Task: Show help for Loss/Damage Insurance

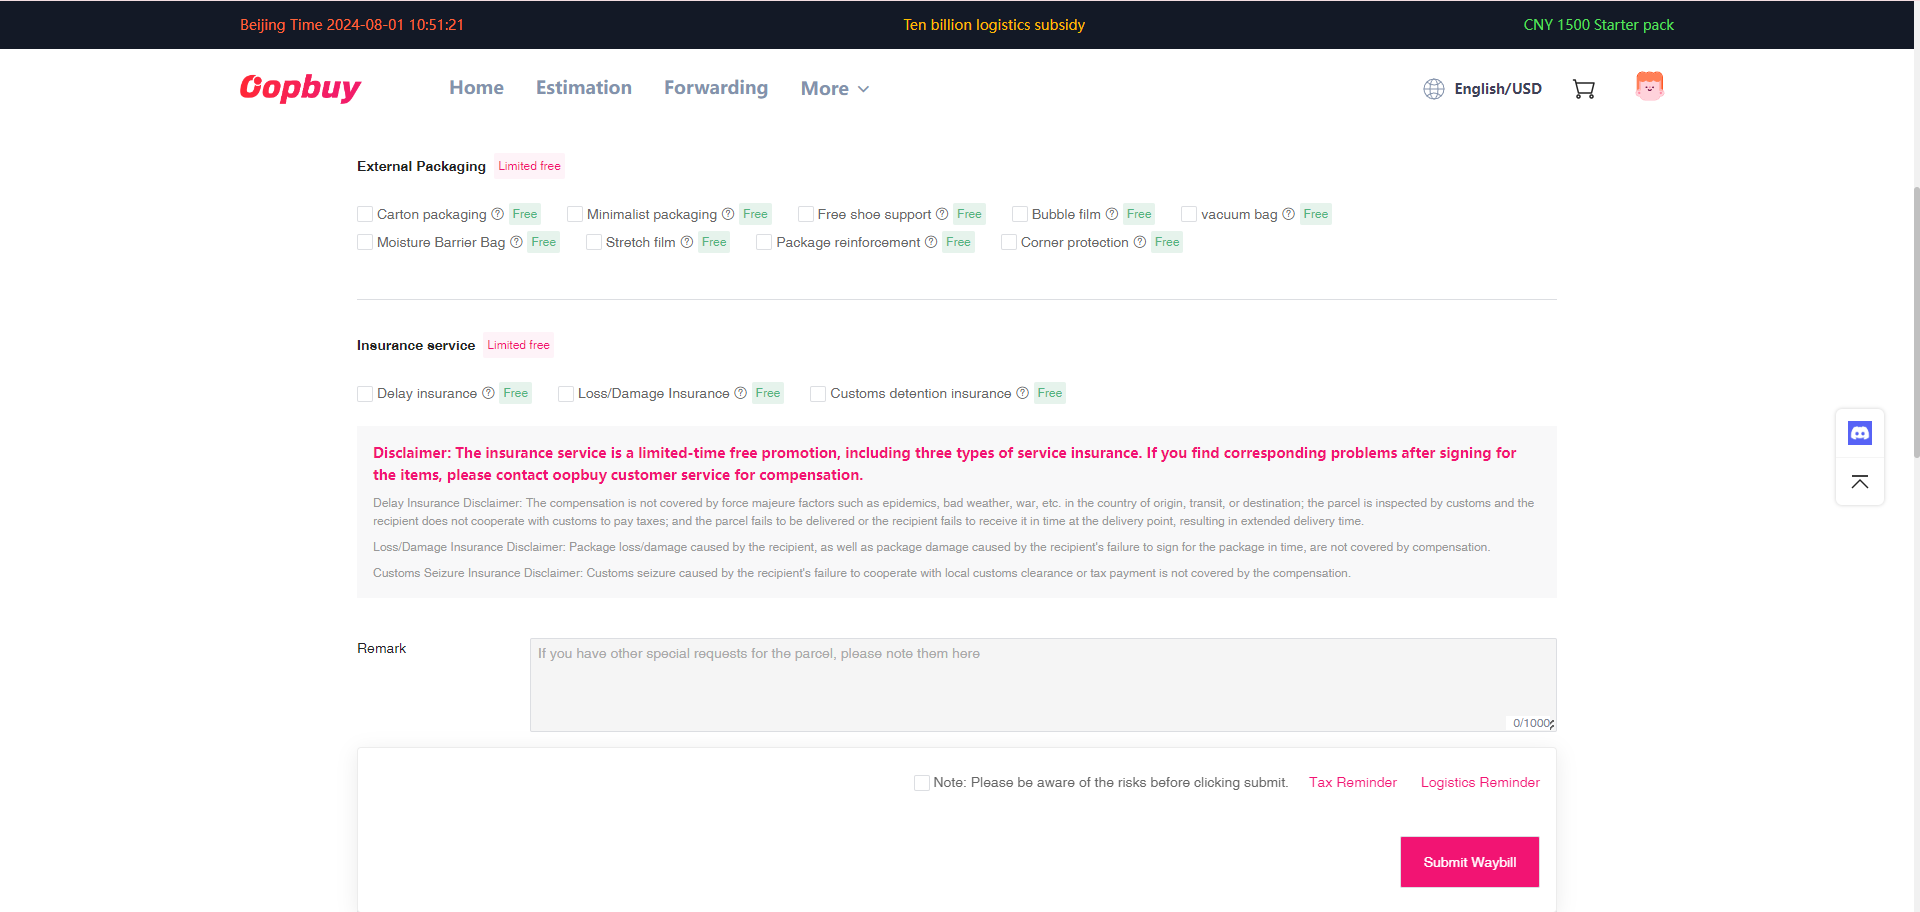Action: (x=741, y=393)
